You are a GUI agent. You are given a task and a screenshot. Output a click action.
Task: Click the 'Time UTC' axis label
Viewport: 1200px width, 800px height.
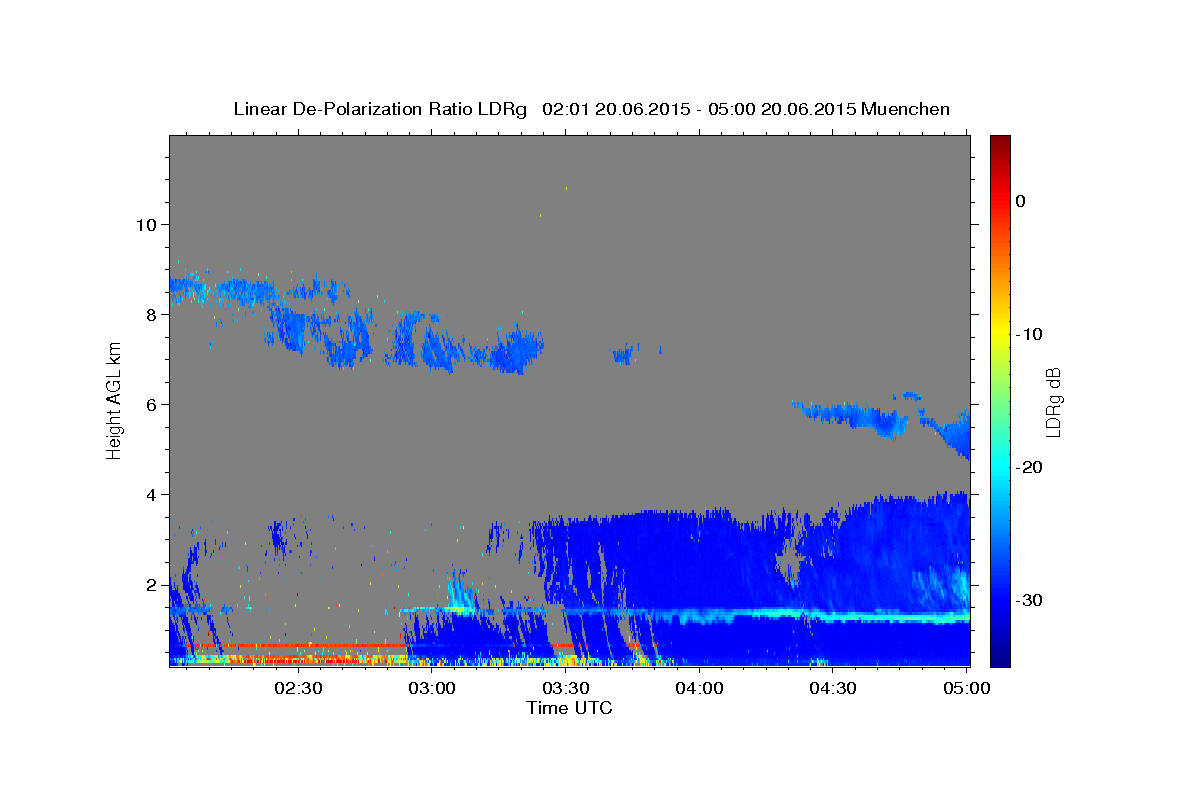click(x=569, y=708)
